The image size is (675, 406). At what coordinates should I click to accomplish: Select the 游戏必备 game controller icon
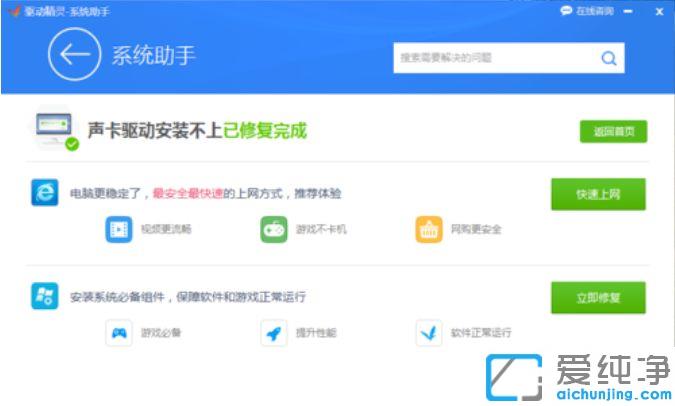(119, 333)
